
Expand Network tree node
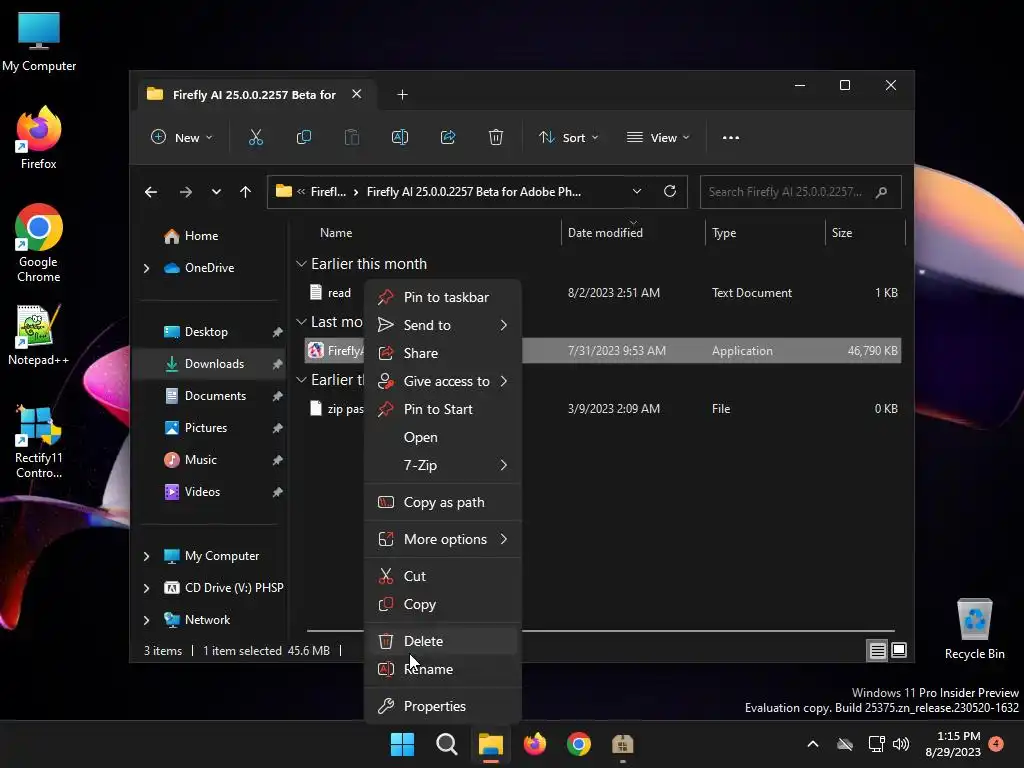(x=146, y=620)
